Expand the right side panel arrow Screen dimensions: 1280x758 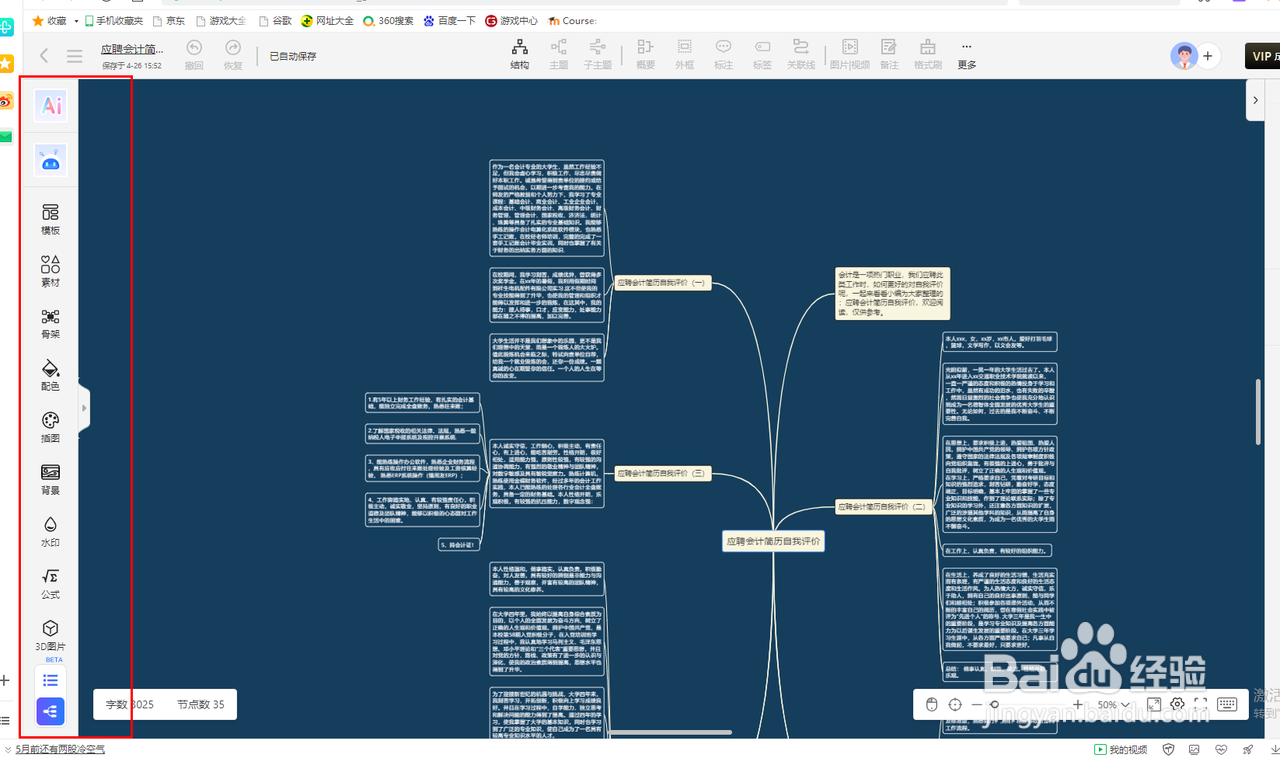point(1256,100)
